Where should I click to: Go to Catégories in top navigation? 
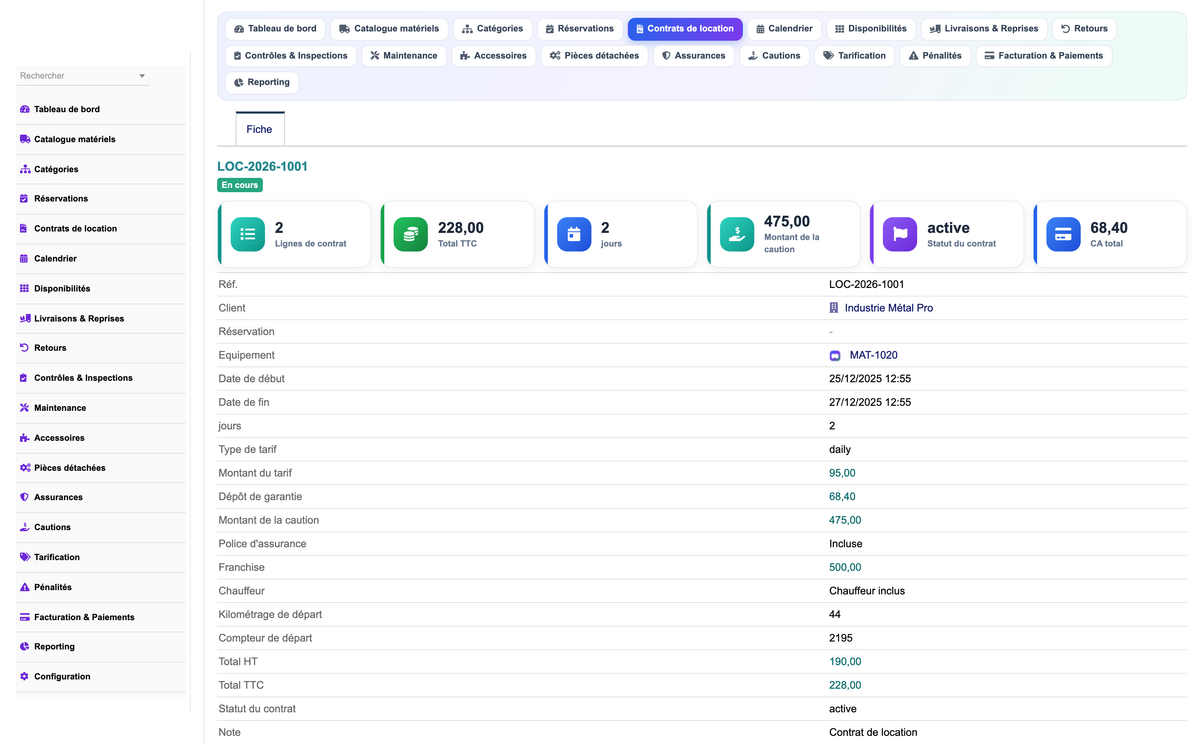pyautogui.click(x=492, y=29)
